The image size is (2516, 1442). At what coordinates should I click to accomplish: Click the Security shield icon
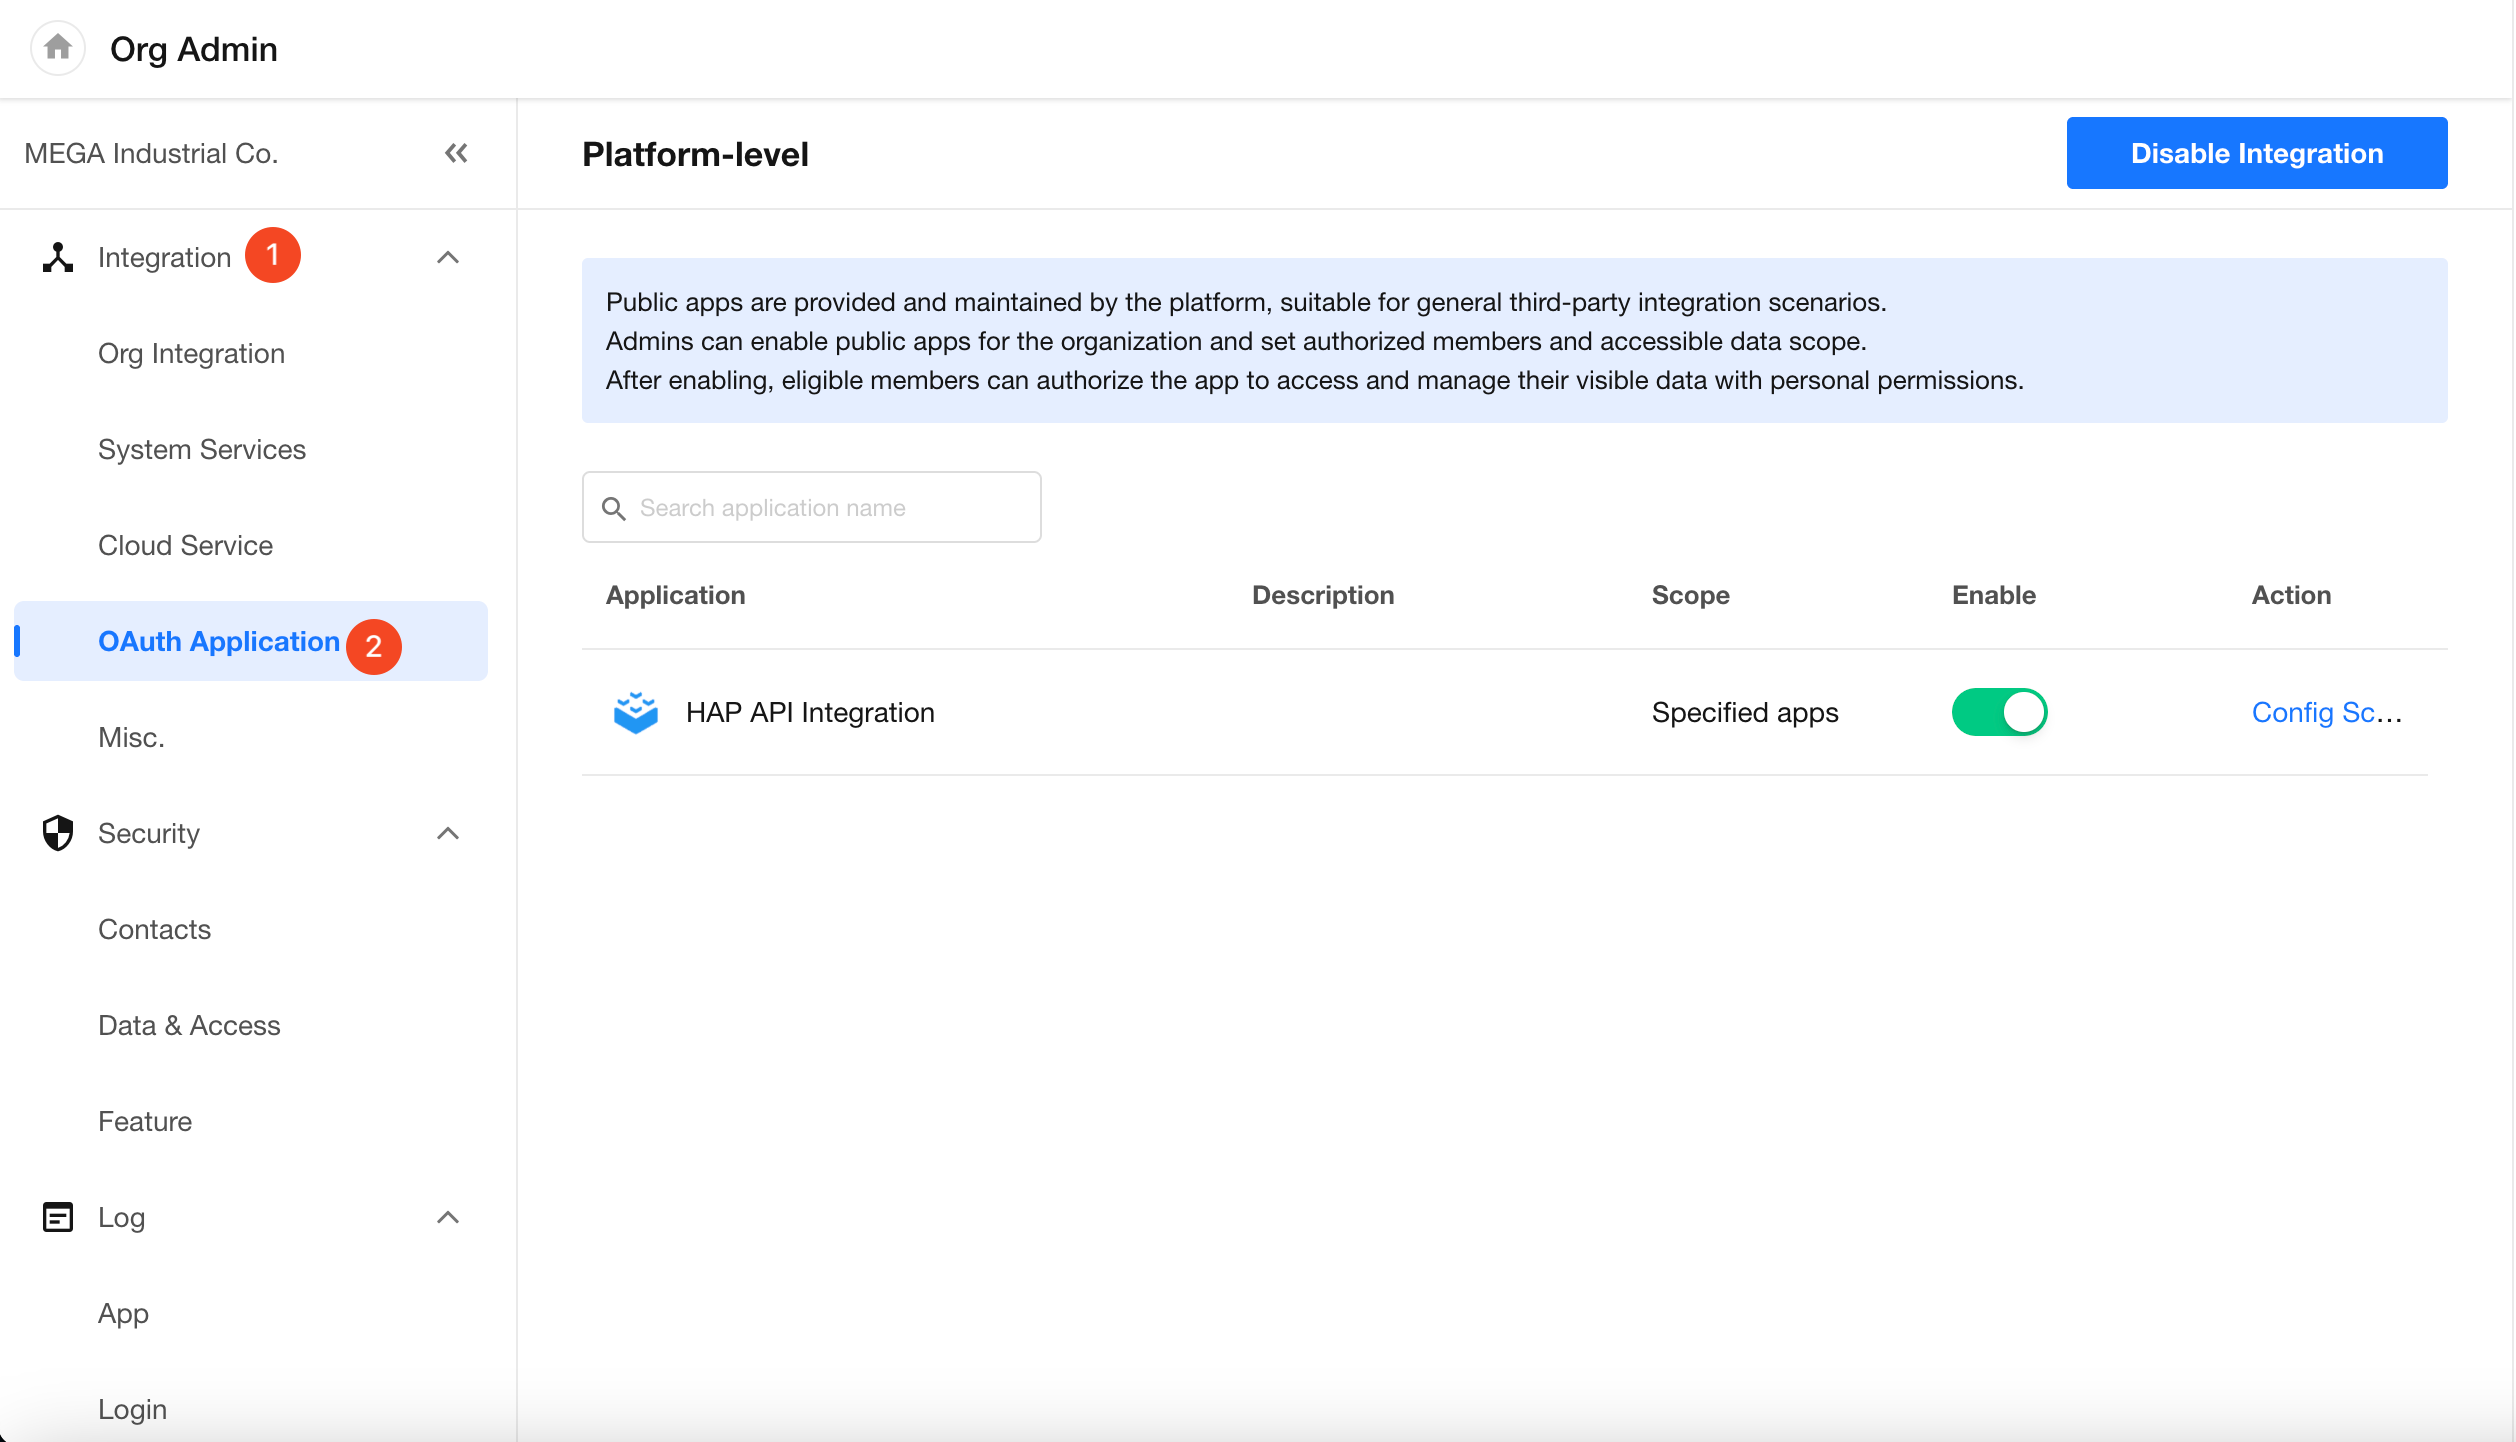click(58, 833)
